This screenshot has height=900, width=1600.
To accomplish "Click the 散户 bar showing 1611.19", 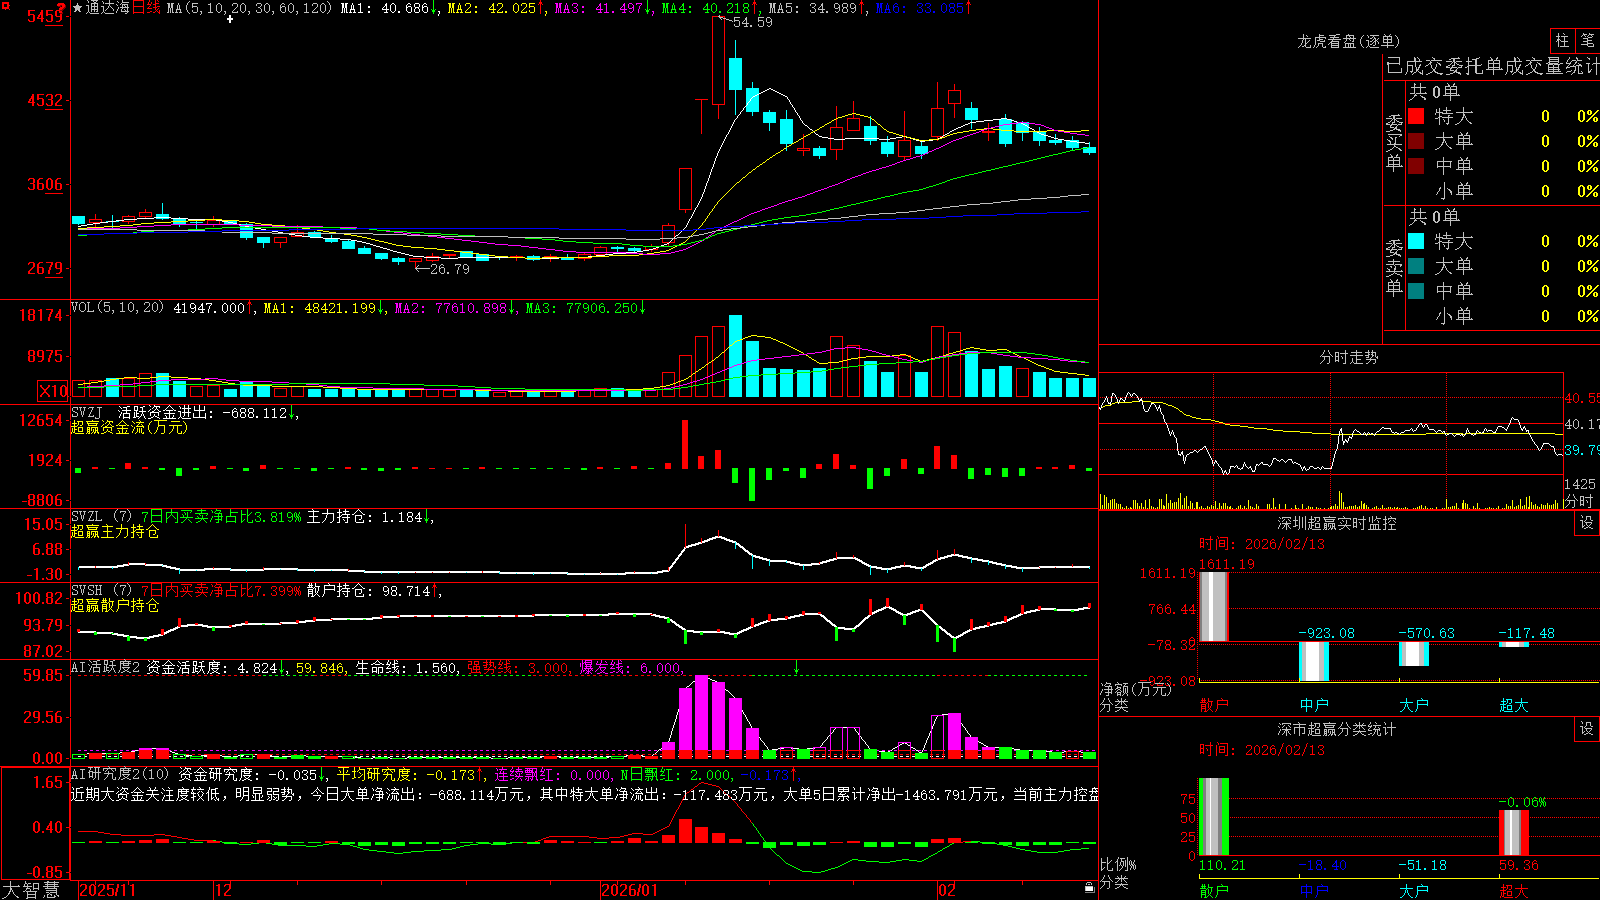I will [1214, 607].
